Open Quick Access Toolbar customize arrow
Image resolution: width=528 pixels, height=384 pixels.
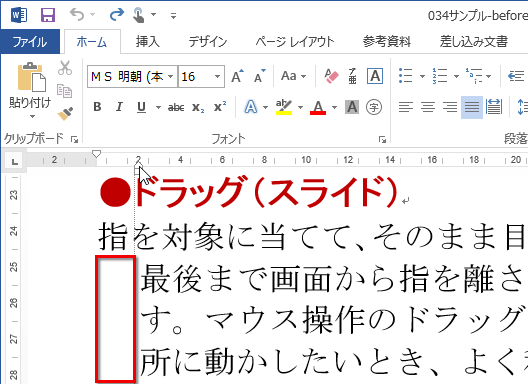click(173, 15)
